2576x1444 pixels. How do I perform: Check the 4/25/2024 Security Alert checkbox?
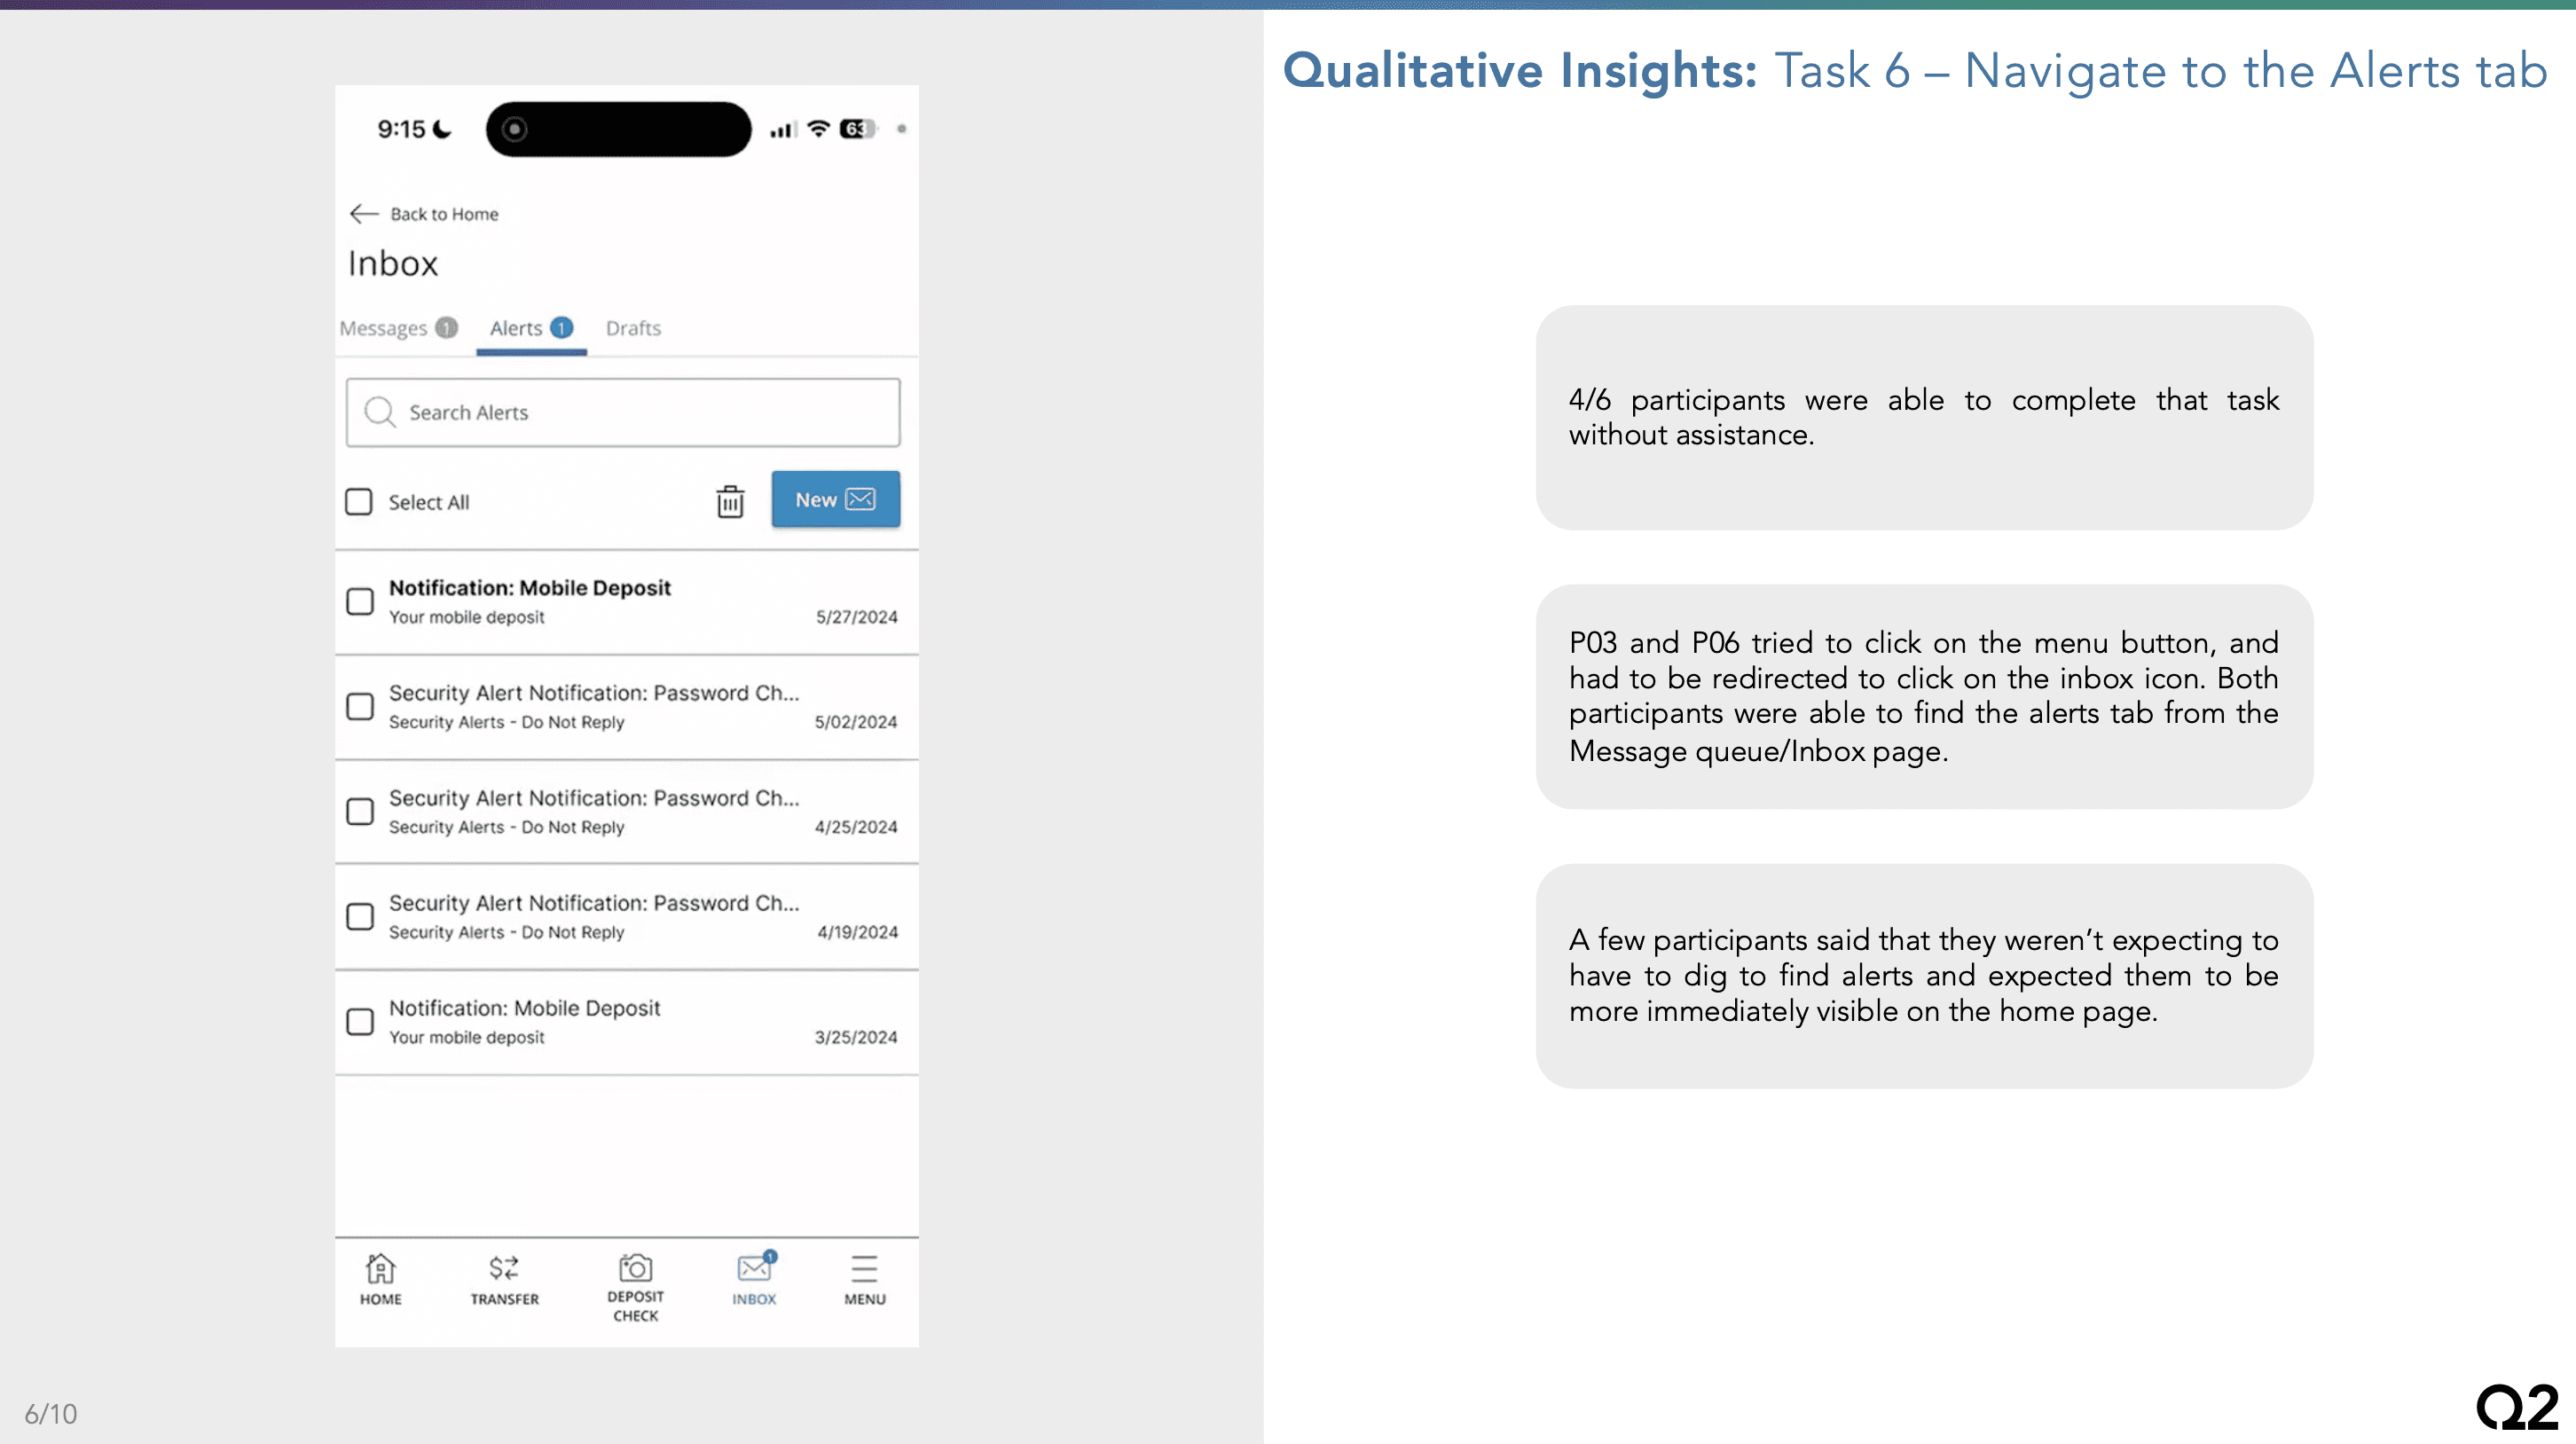pos(360,811)
